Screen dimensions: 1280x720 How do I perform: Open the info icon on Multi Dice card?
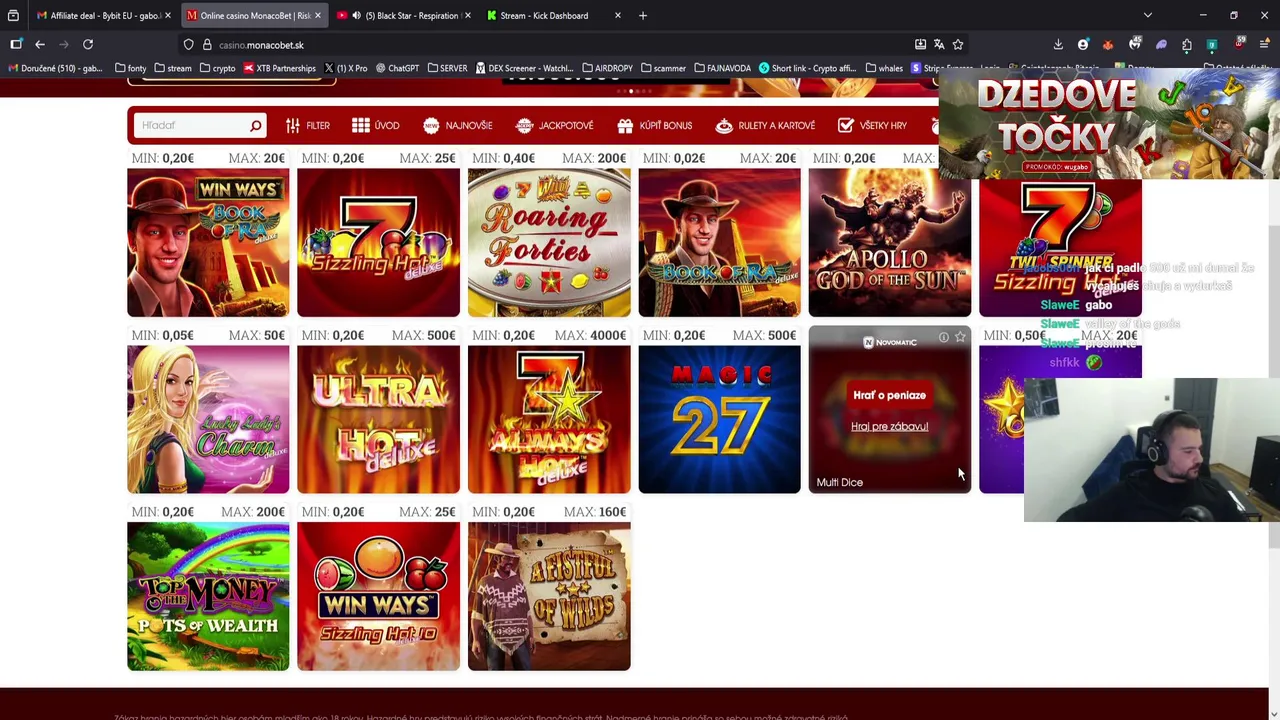[943, 338]
